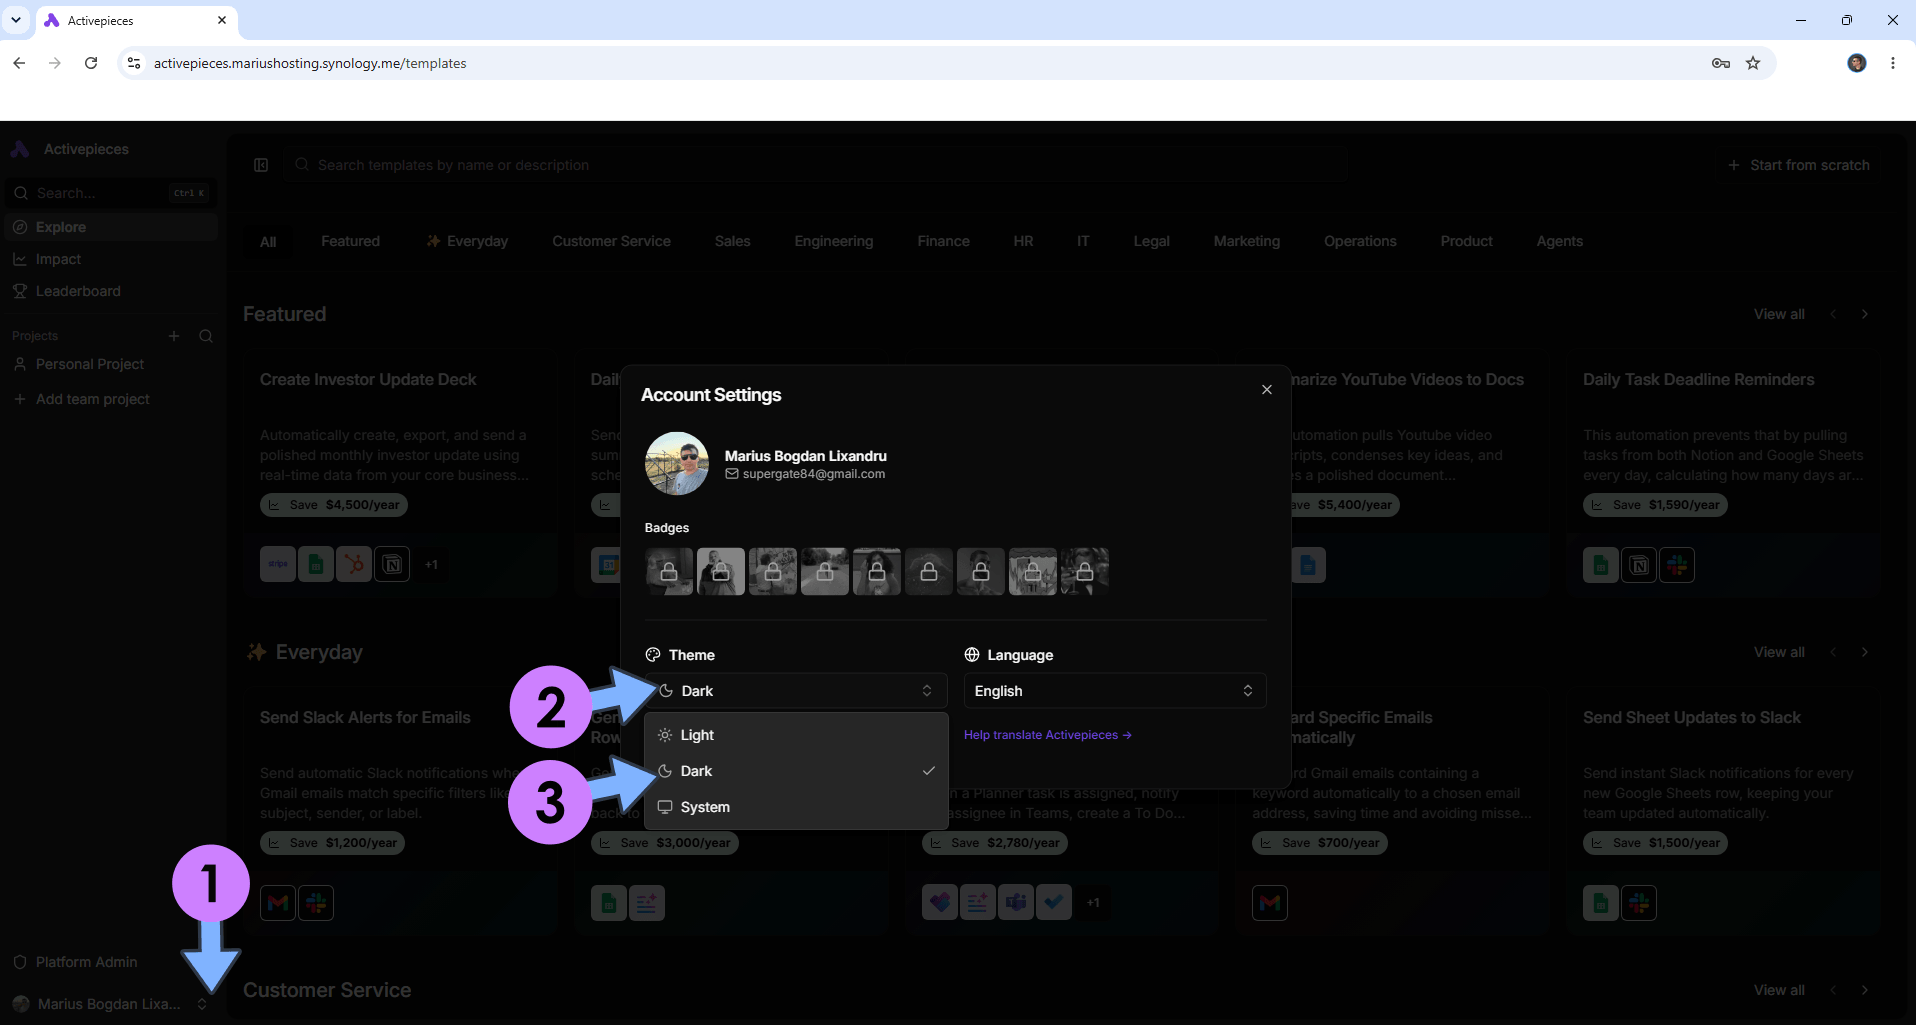
Task: Click the search icon next to Projects
Action: (206, 336)
